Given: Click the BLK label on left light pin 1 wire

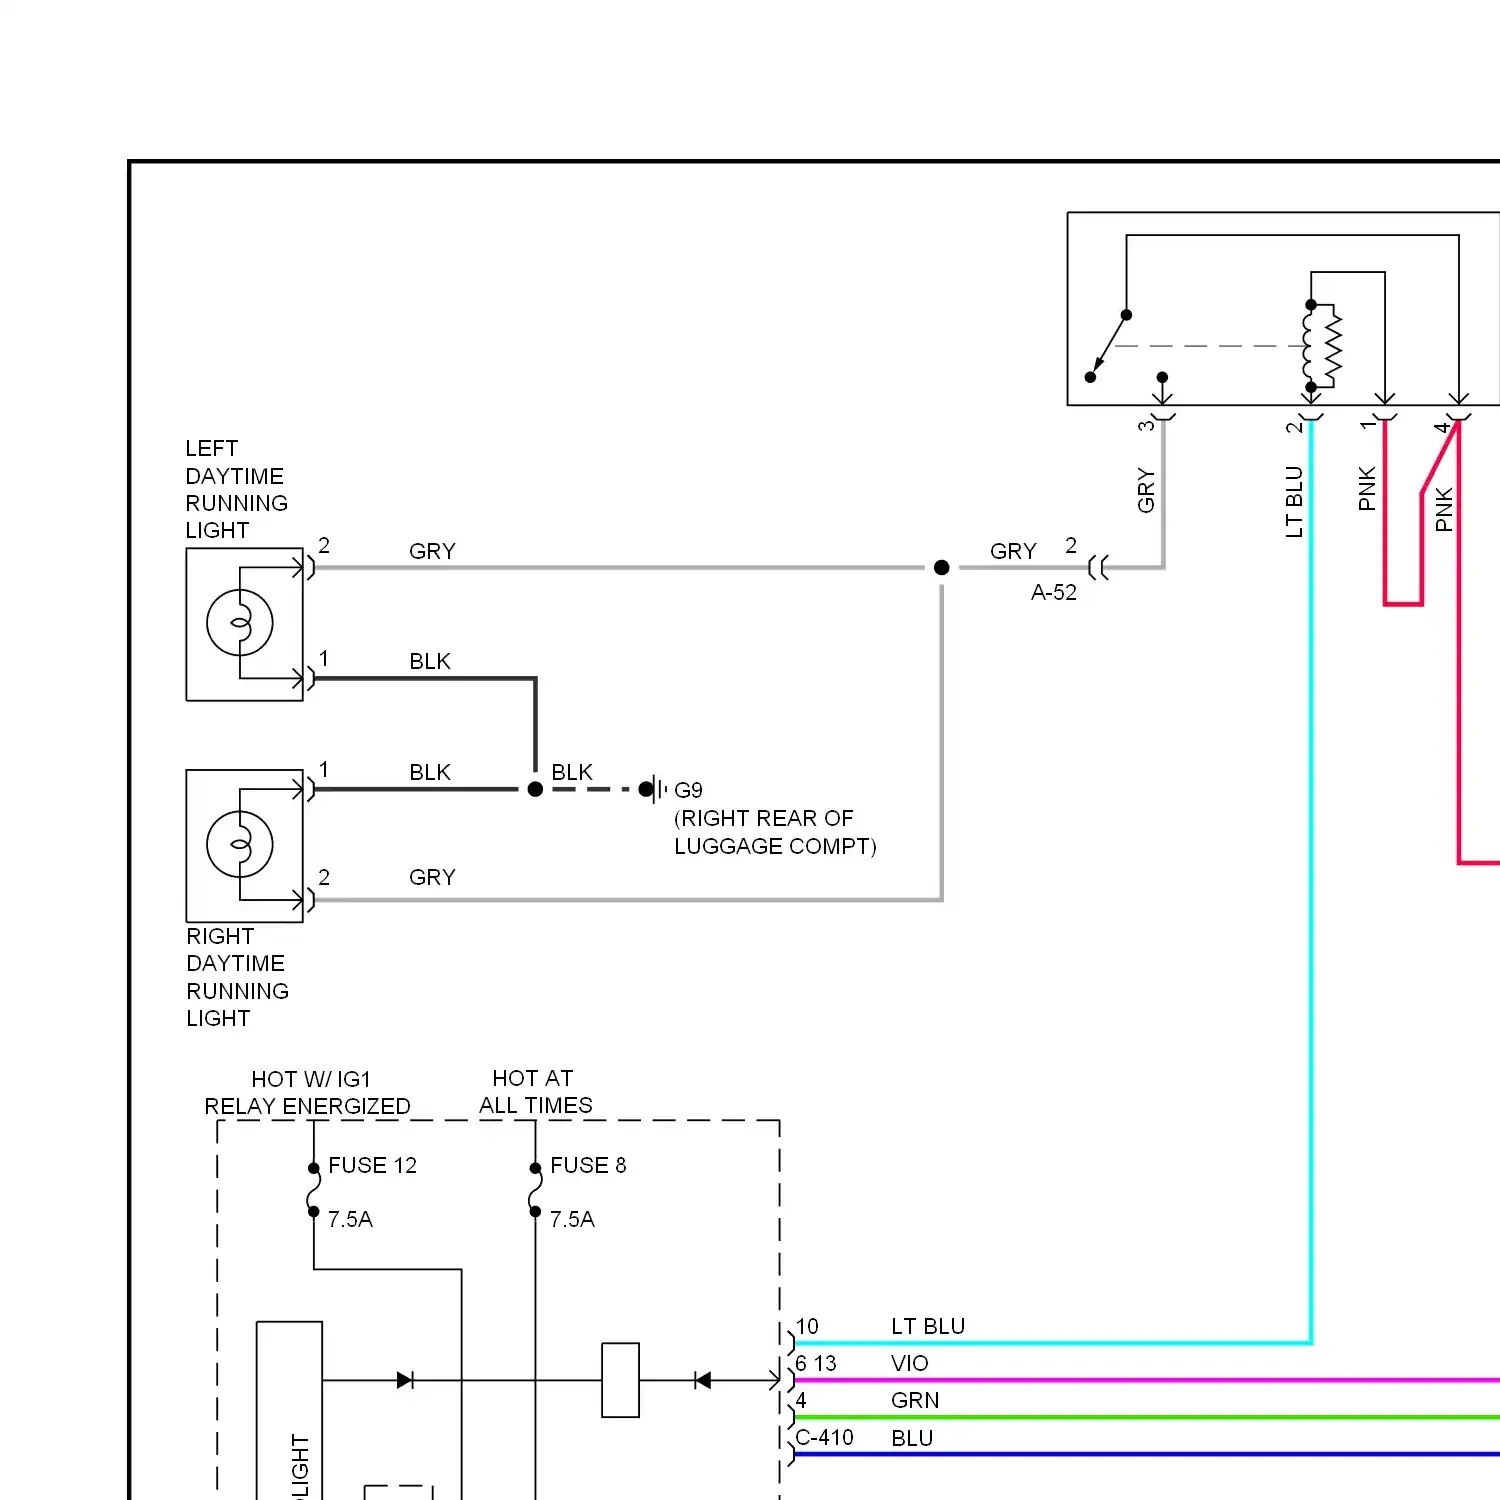Looking at the screenshot, I should click(x=430, y=661).
